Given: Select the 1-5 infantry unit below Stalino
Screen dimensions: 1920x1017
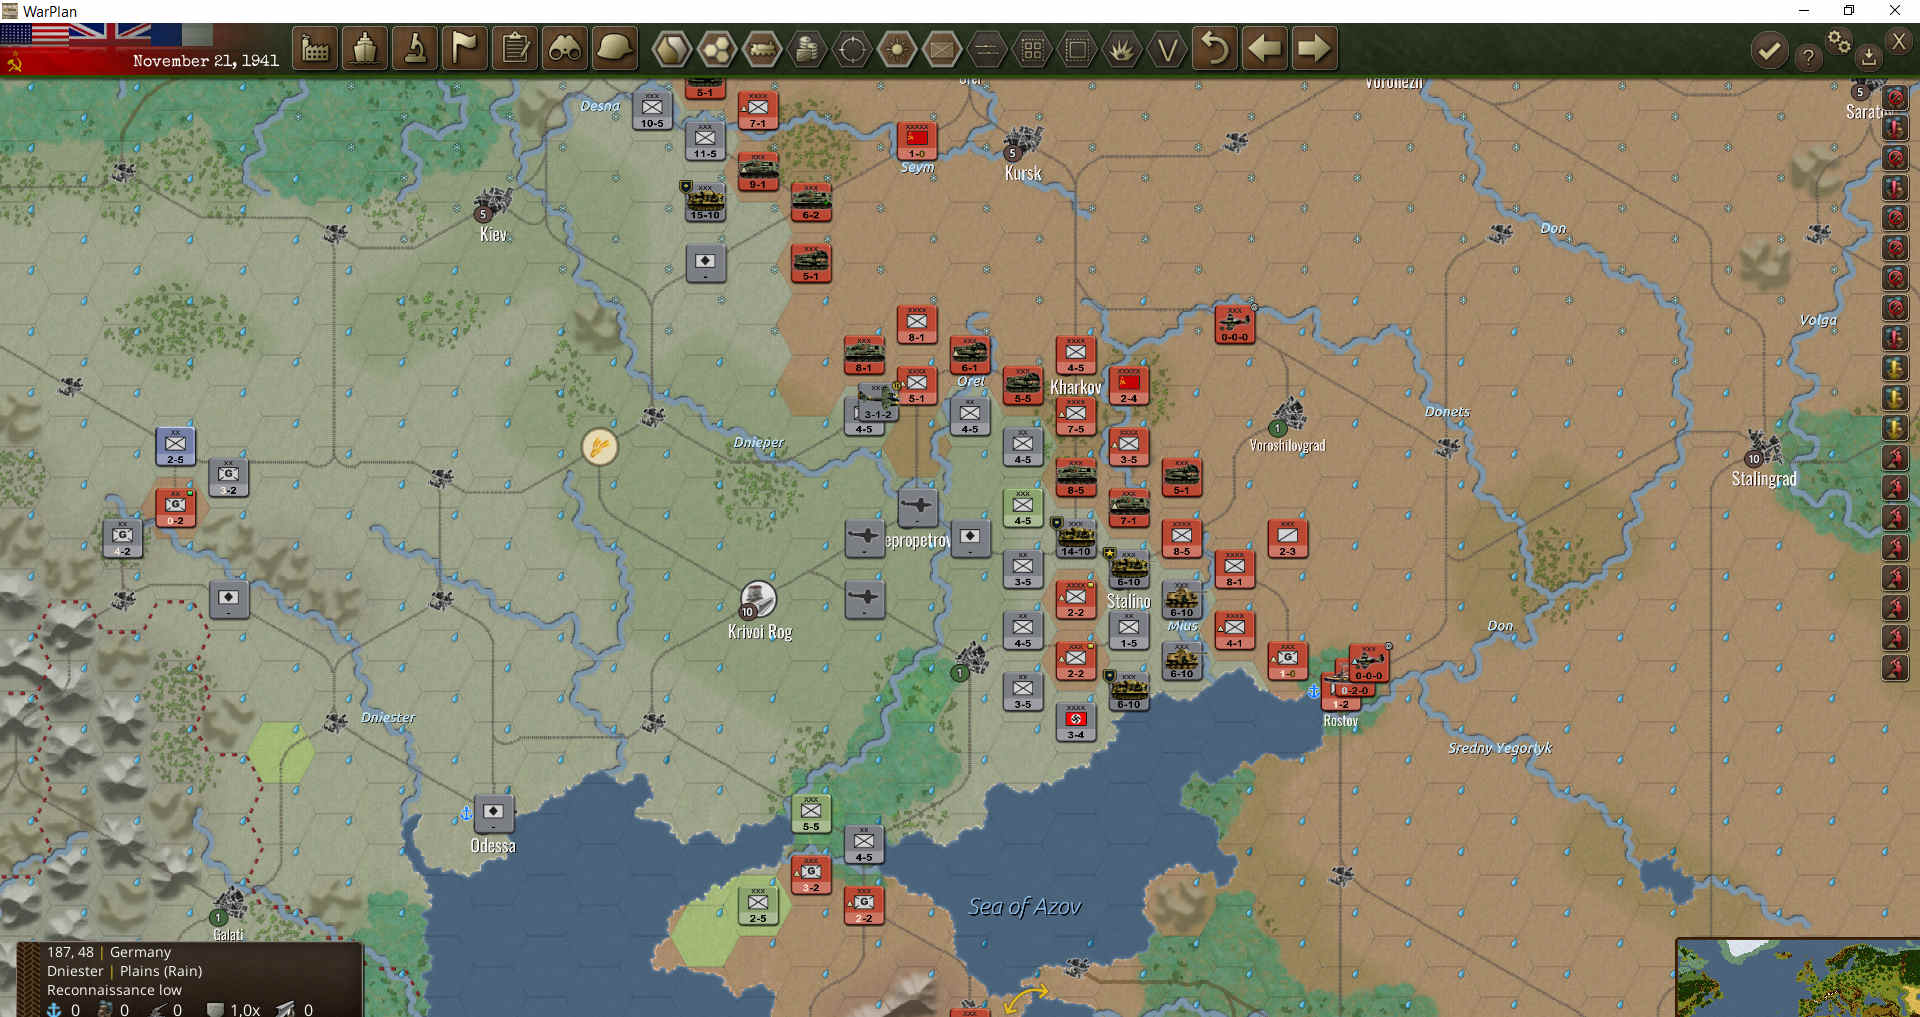Looking at the screenshot, I should 1129,630.
